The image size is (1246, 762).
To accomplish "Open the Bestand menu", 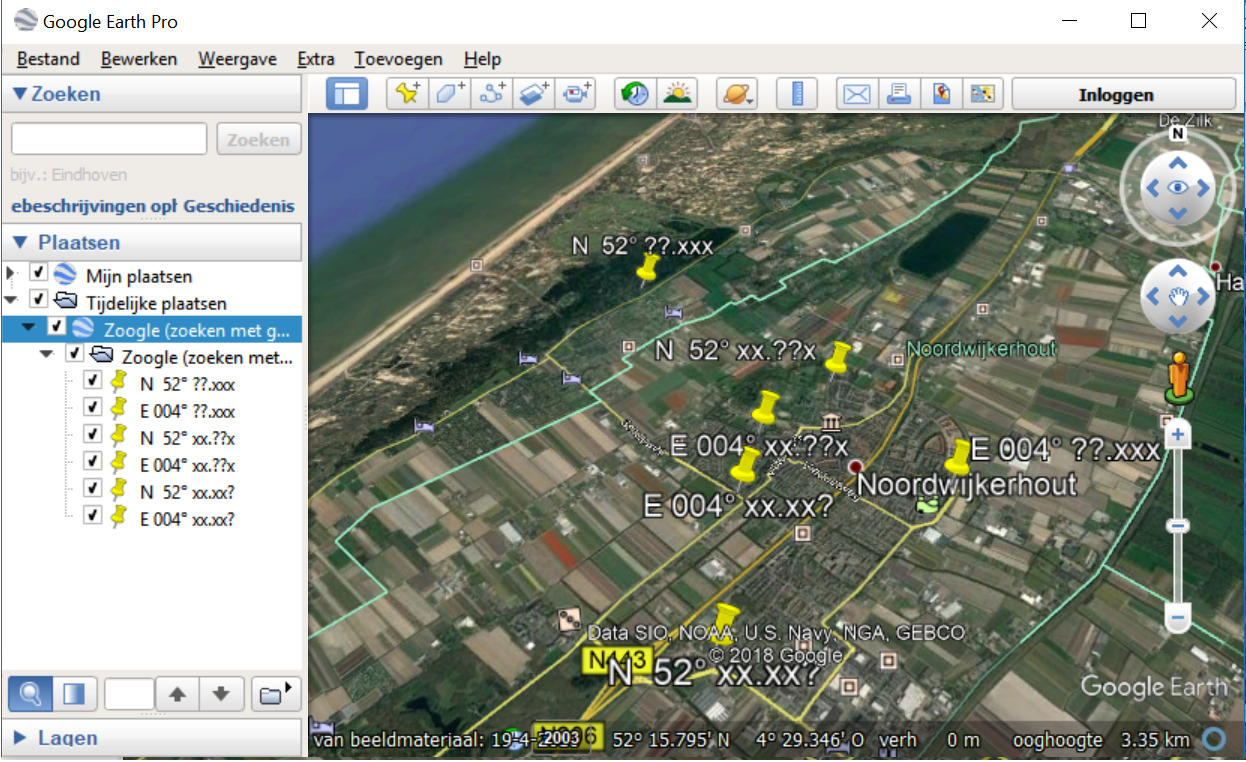I will click(x=48, y=59).
